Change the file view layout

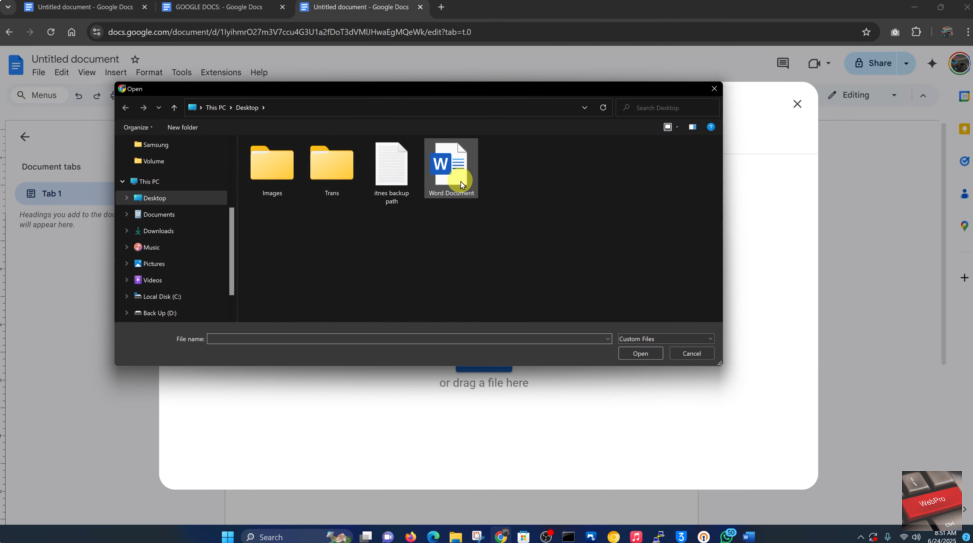(668, 127)
